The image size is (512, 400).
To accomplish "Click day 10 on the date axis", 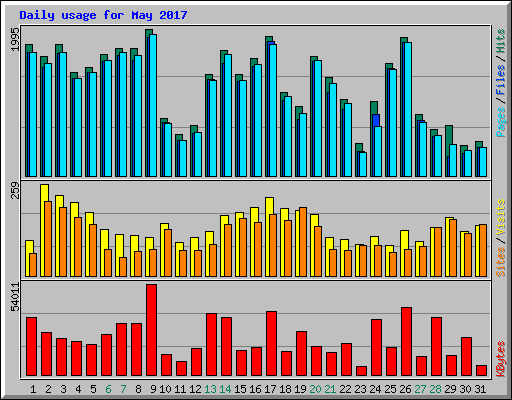I will pyautogui.click(x=165, y=389).
